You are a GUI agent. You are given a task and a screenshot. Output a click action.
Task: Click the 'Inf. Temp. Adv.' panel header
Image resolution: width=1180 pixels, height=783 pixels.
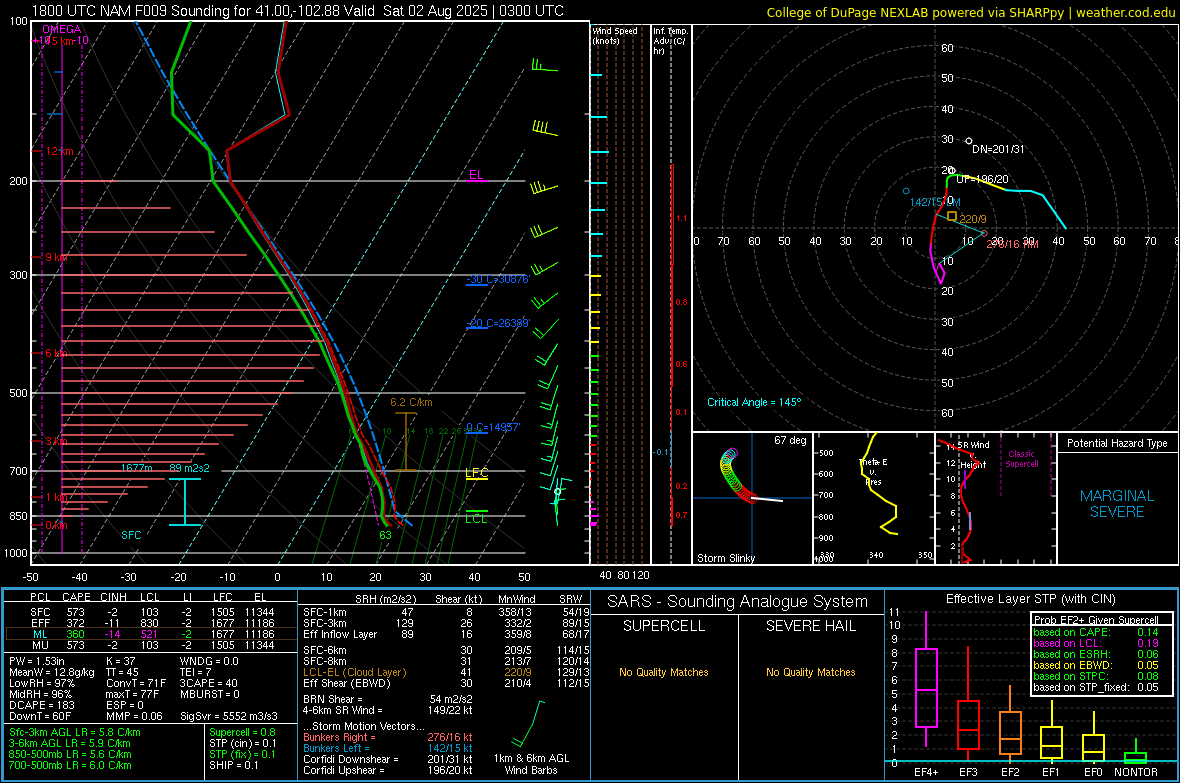tap(670, 41)
